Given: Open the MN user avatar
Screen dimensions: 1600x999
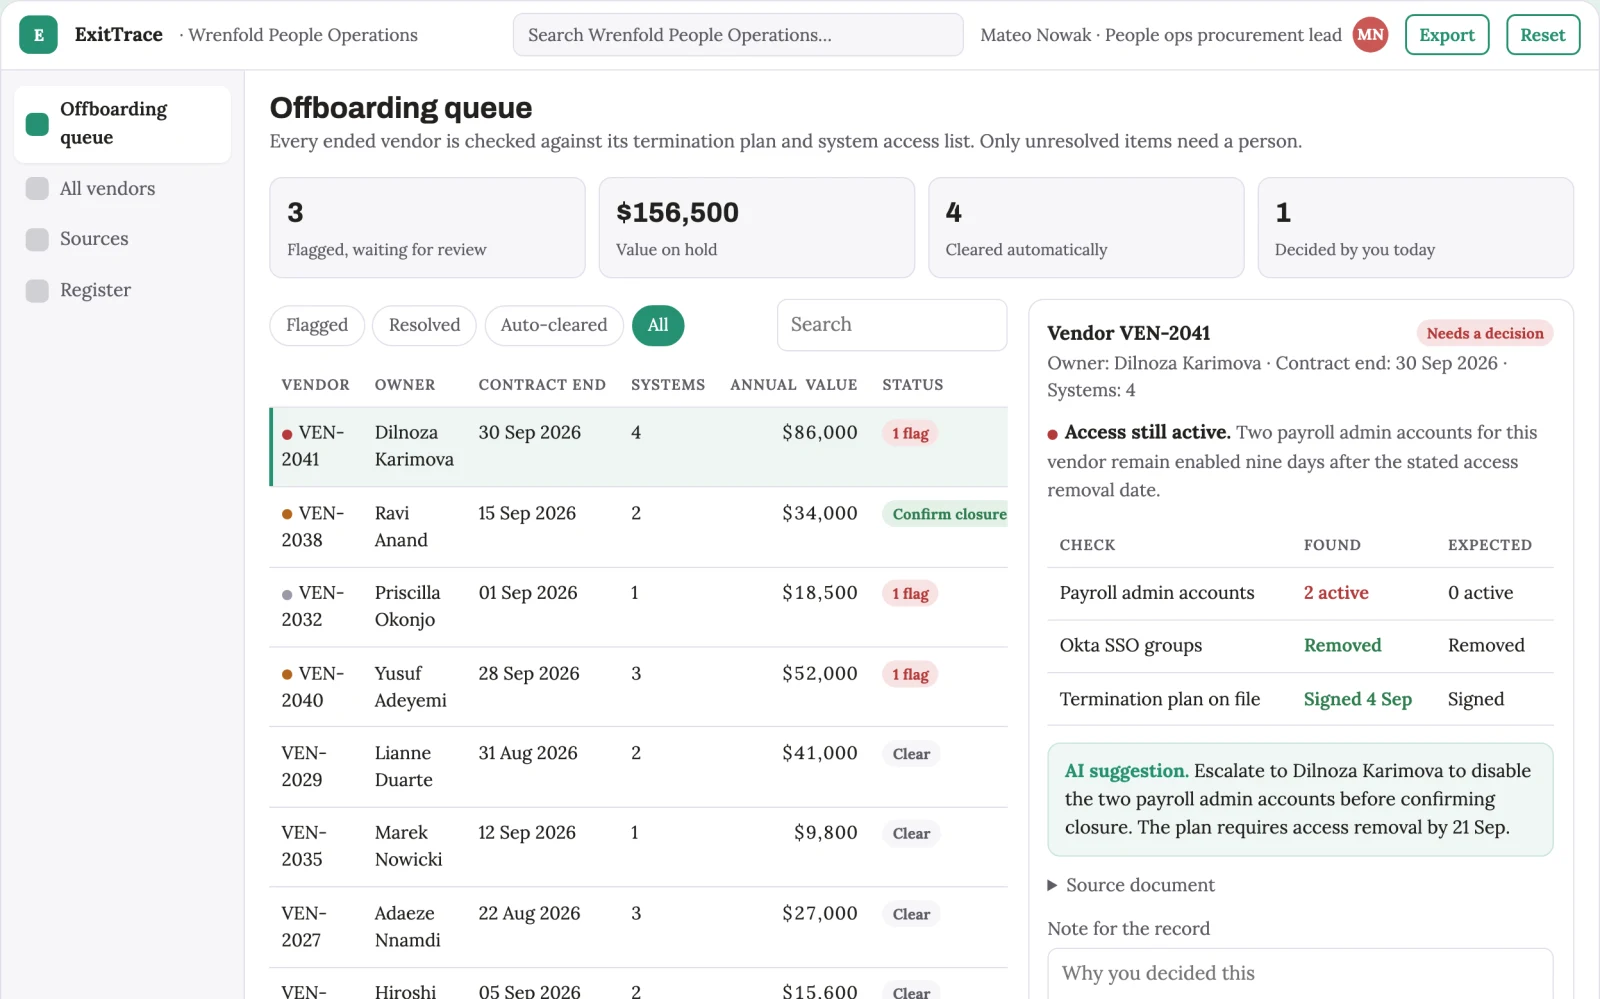Looking at the screenshot, I should click(x=1370, y=35).
